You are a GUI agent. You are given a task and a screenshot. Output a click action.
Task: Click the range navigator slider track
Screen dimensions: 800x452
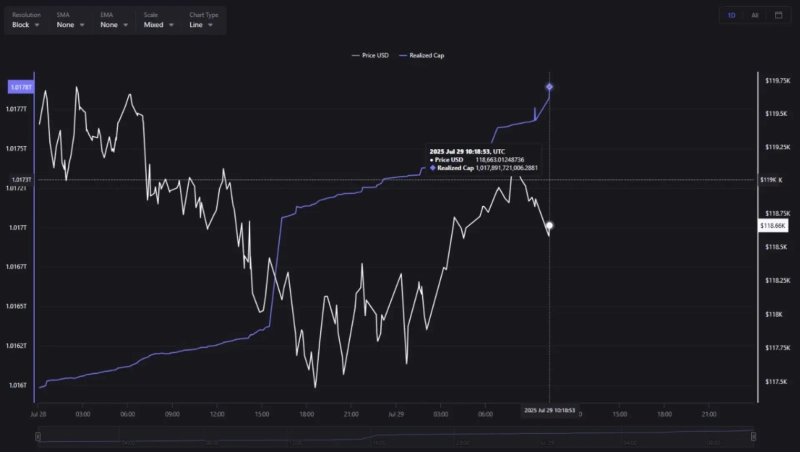[395, 435]
